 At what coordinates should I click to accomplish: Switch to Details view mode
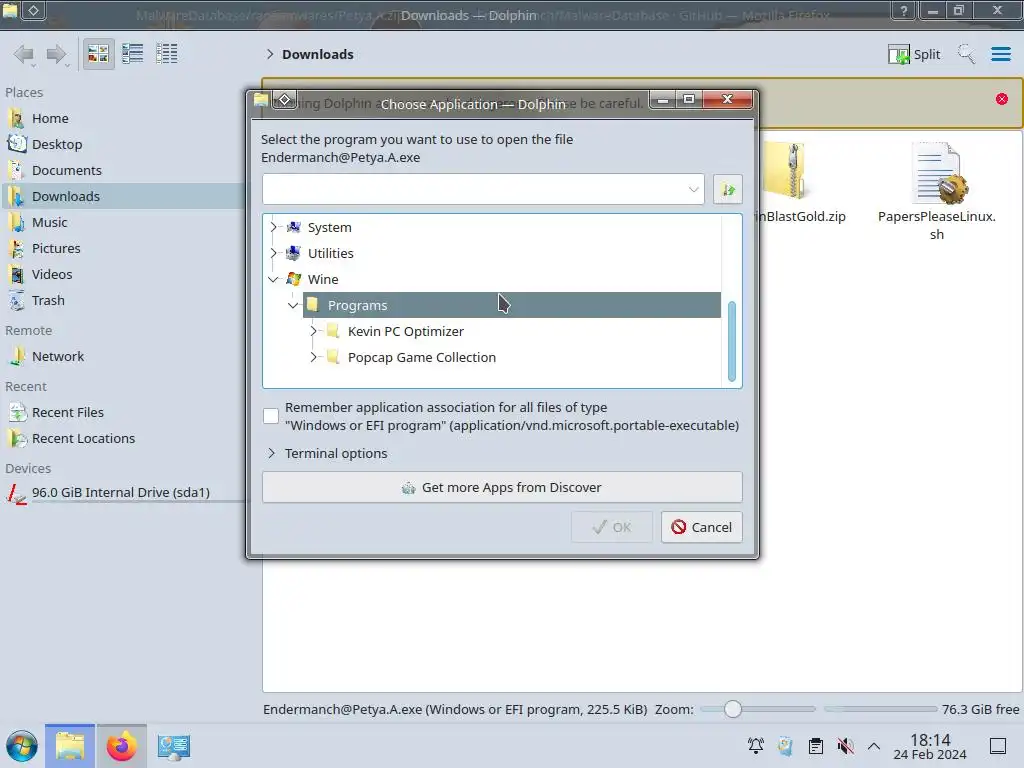(167, 54)
